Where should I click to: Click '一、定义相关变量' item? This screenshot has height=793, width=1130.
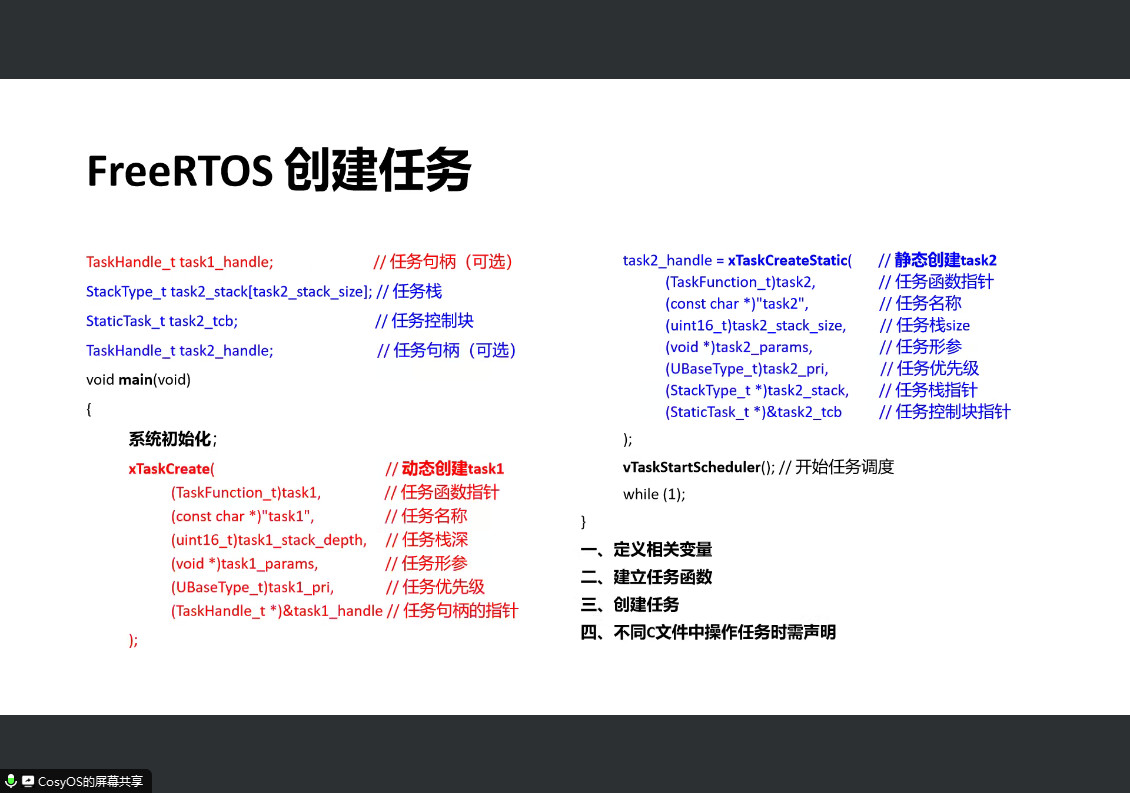pos(646,549)
